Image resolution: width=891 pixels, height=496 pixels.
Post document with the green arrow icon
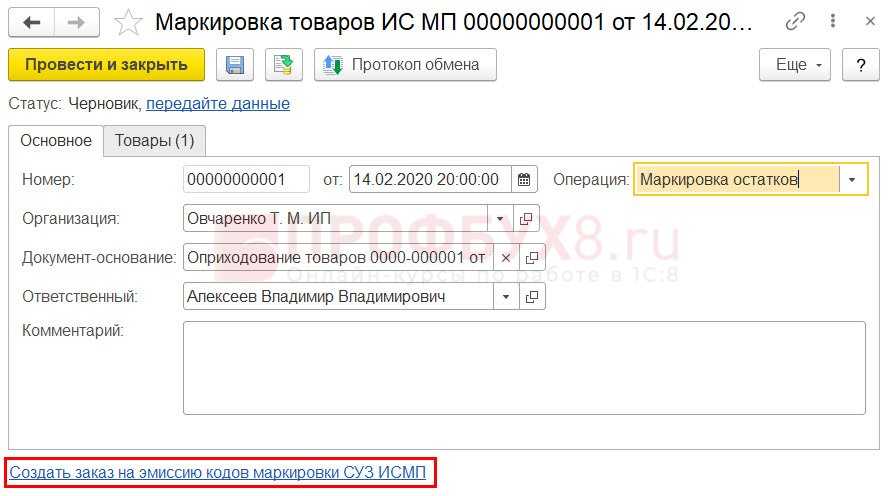(284, 65)
